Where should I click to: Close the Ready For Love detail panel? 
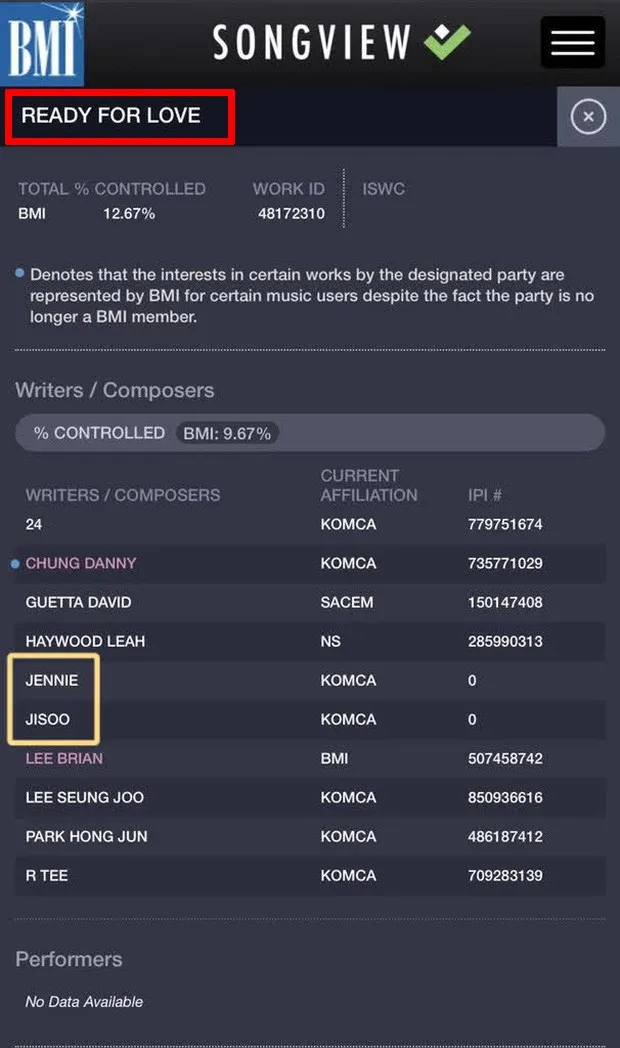pos(588,117)
